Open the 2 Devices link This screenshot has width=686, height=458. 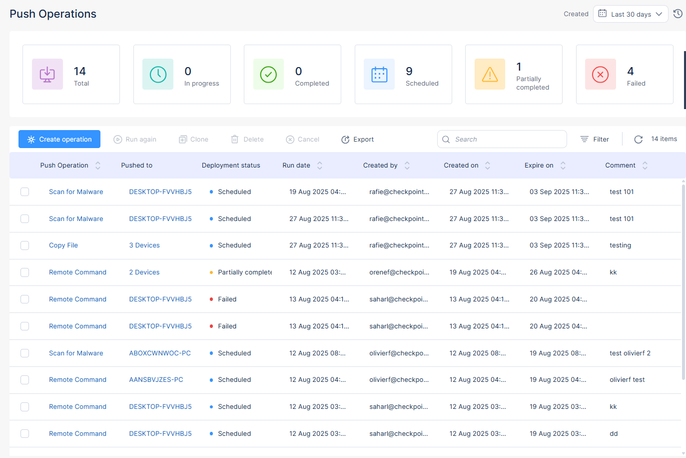point(144,272)
